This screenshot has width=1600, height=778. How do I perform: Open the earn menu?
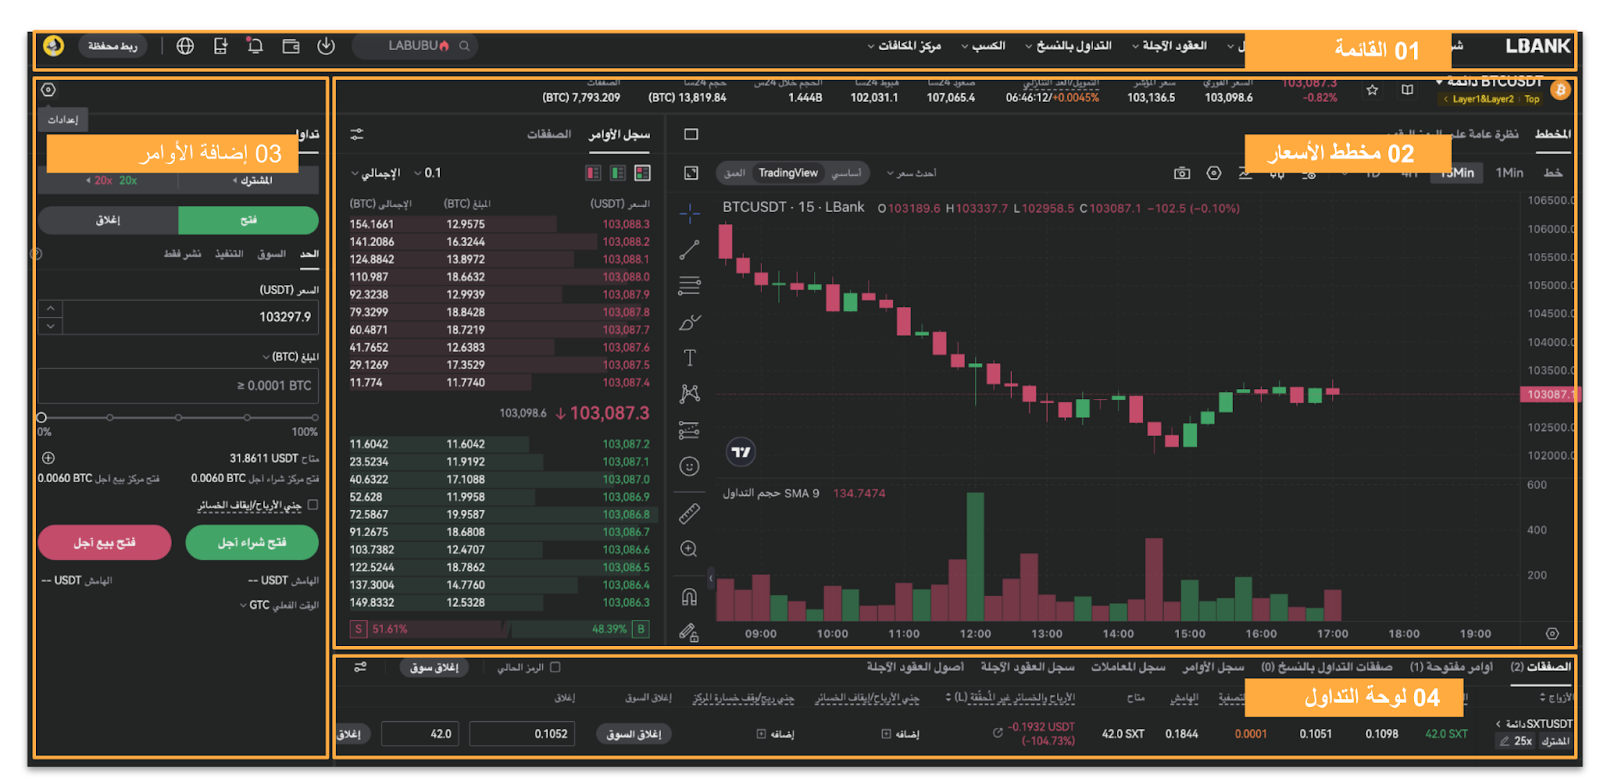coord(983,46)
